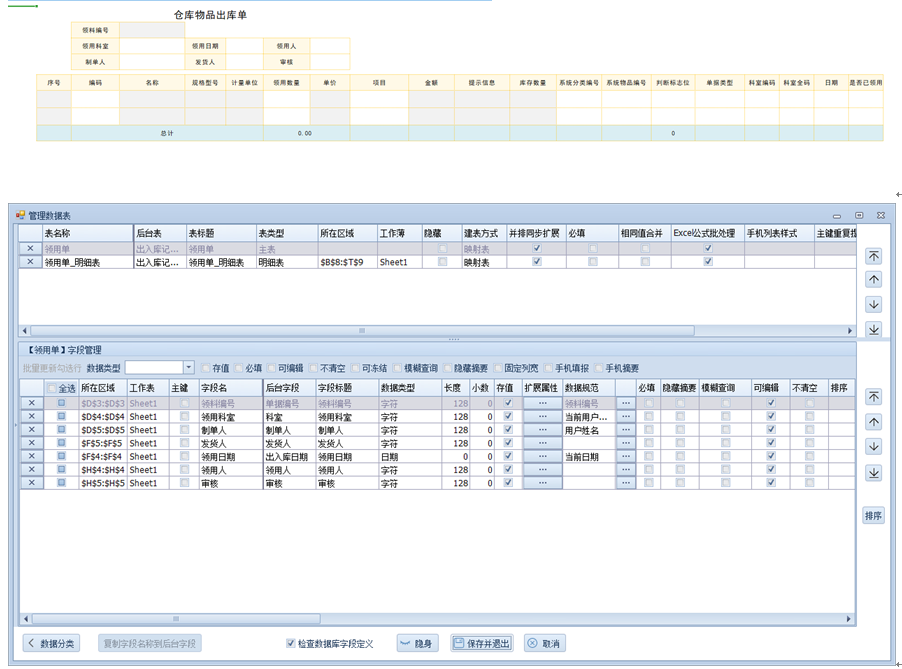The height and width of the screenshot is (669, 902).
Task: Click 建表方式 cell for 领用单_明细表
Action: coord(483,262)
